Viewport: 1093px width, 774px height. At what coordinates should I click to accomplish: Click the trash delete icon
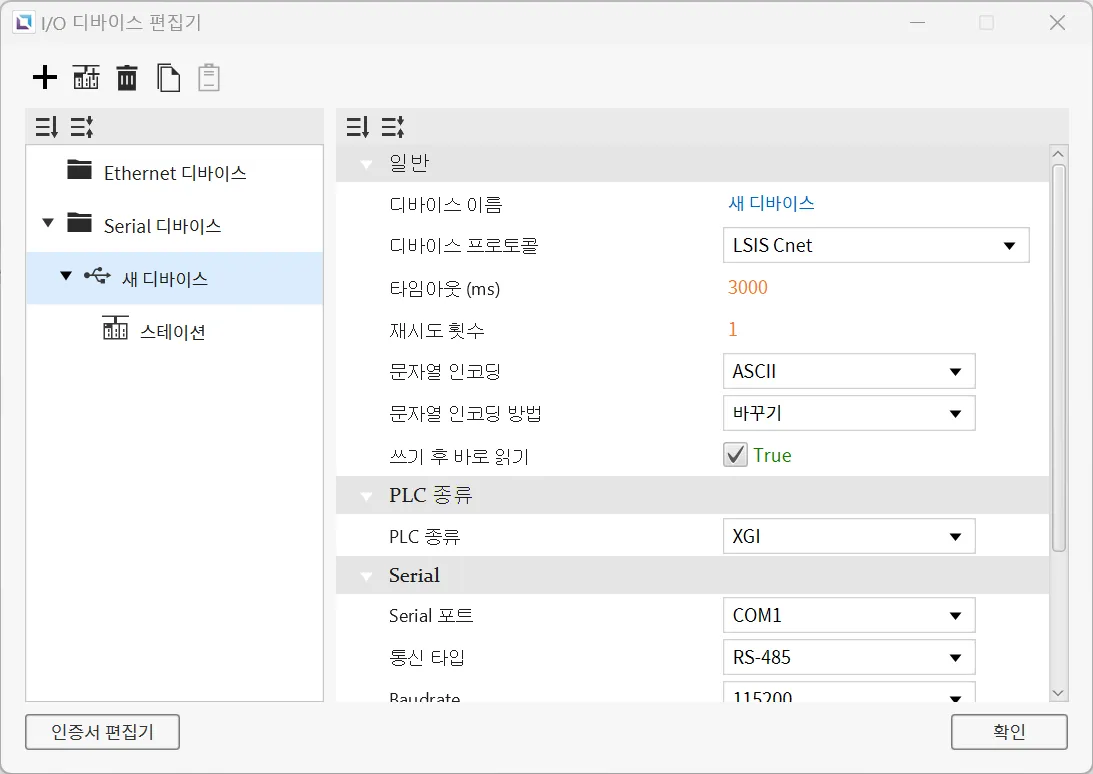pos(127,77)
